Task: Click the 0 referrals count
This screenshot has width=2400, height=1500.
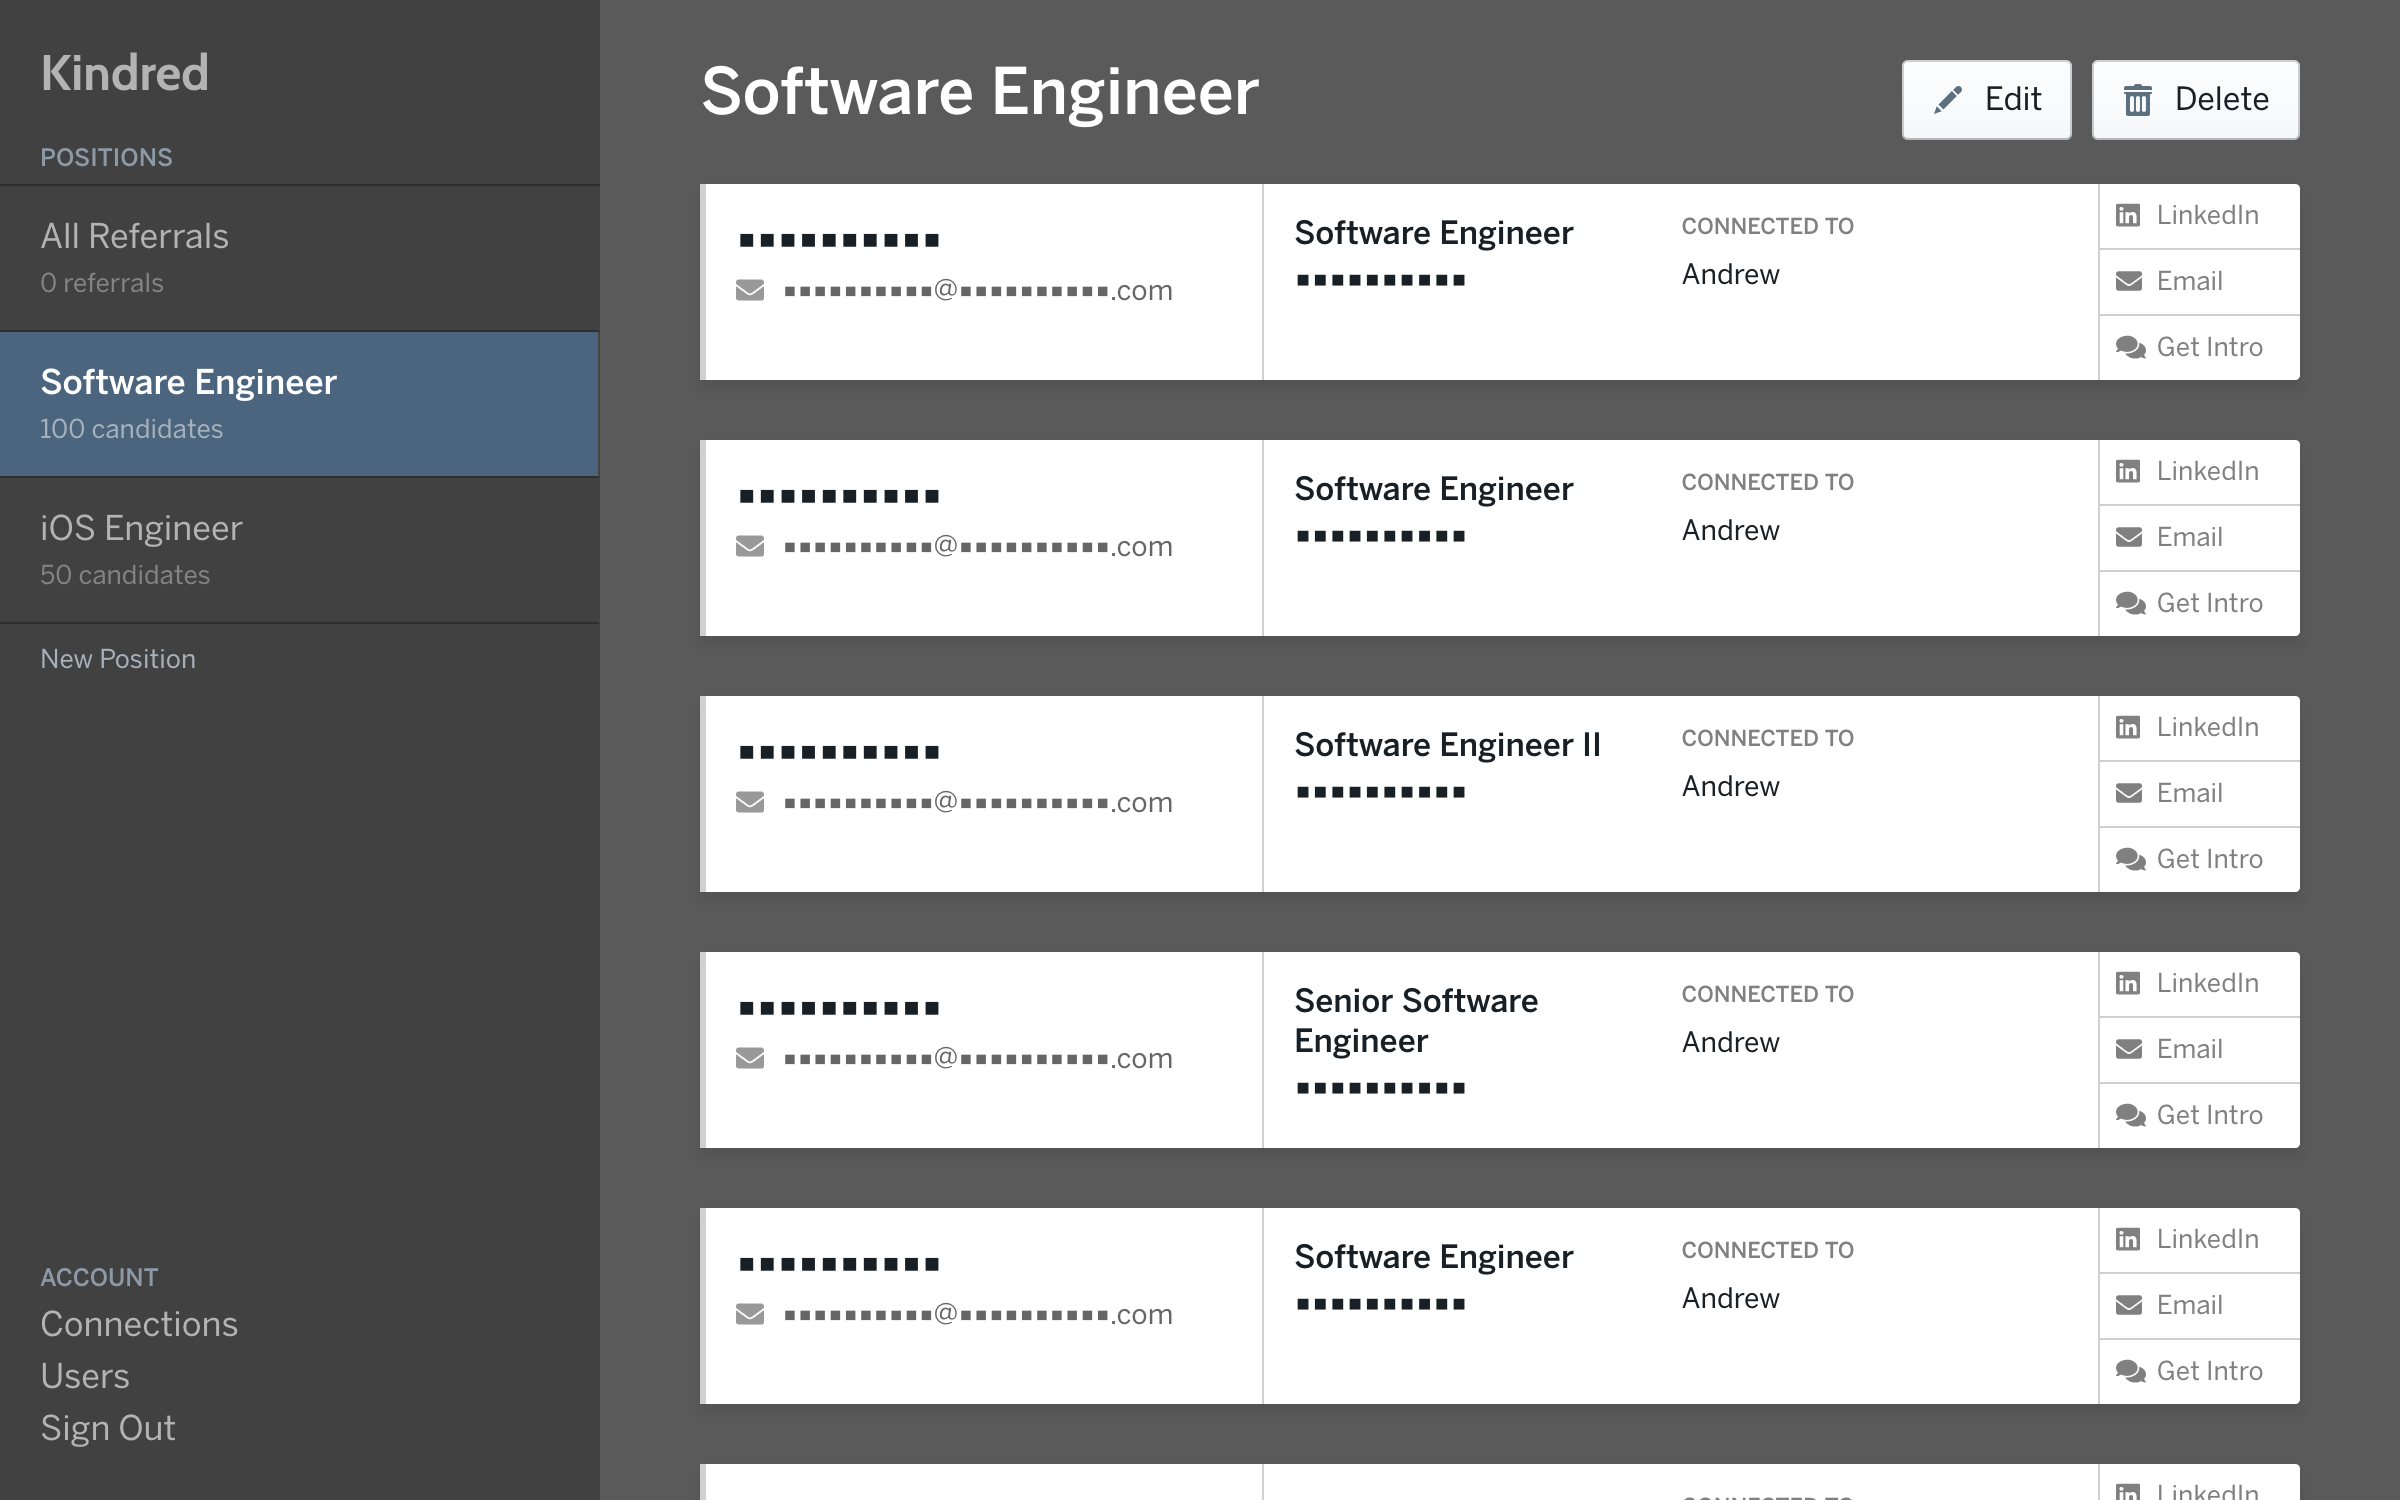Action: [102, 283]
